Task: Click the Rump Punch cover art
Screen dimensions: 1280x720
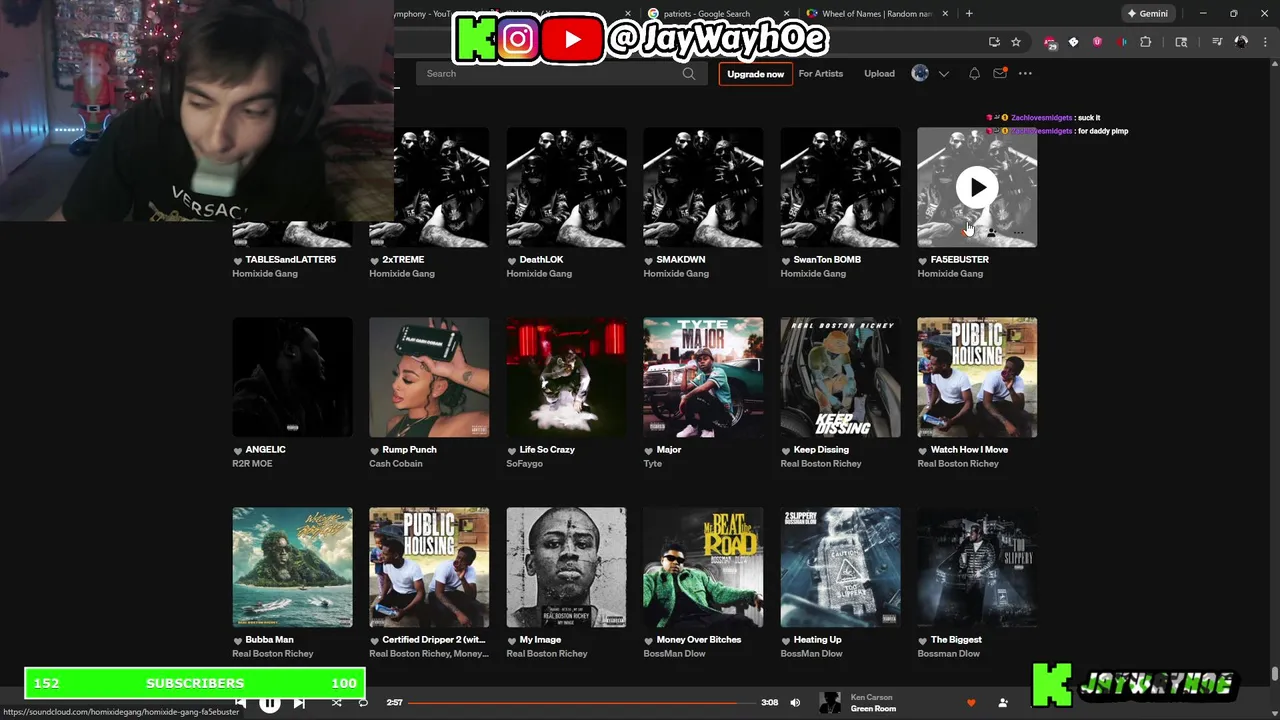Action: [429, 377]
